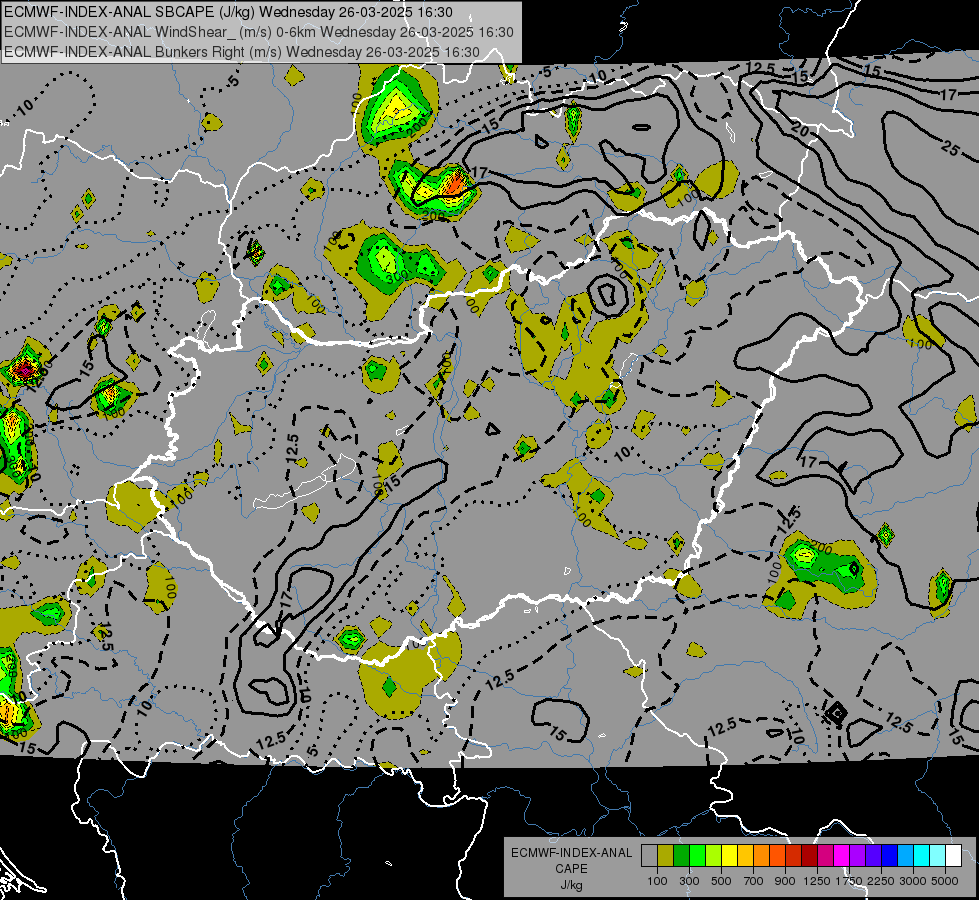Viewport: 979px width, 900px height.
Task: Click the gray swatch in the CAPE legend
Action: (649, 856)
